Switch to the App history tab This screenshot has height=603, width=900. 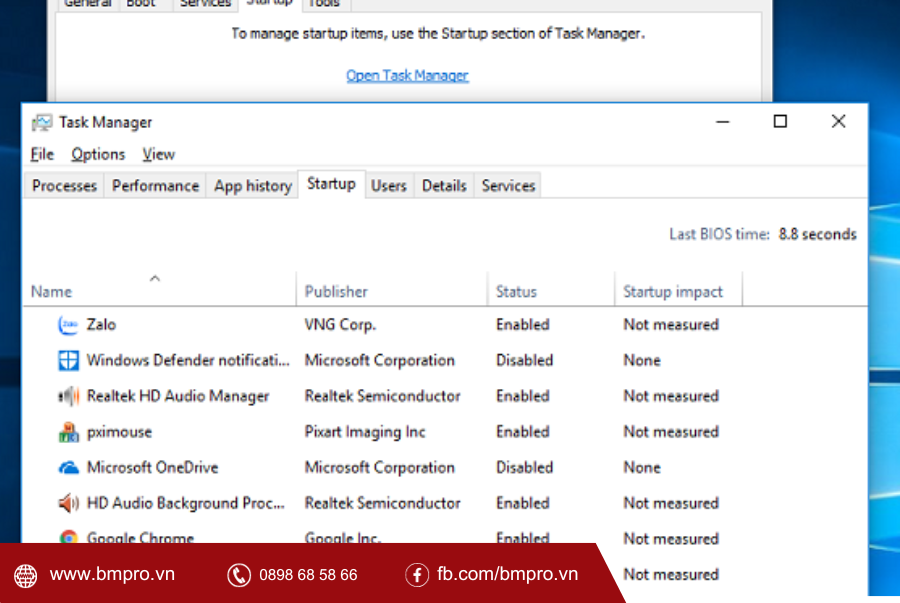coord(253,185)
